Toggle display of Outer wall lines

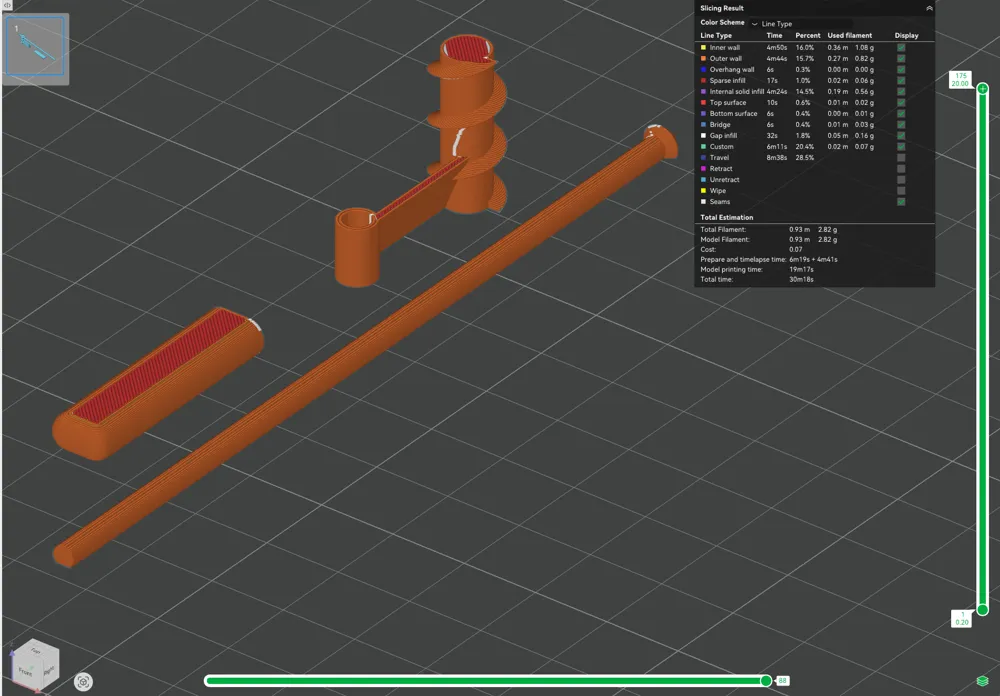click(901, 58)
